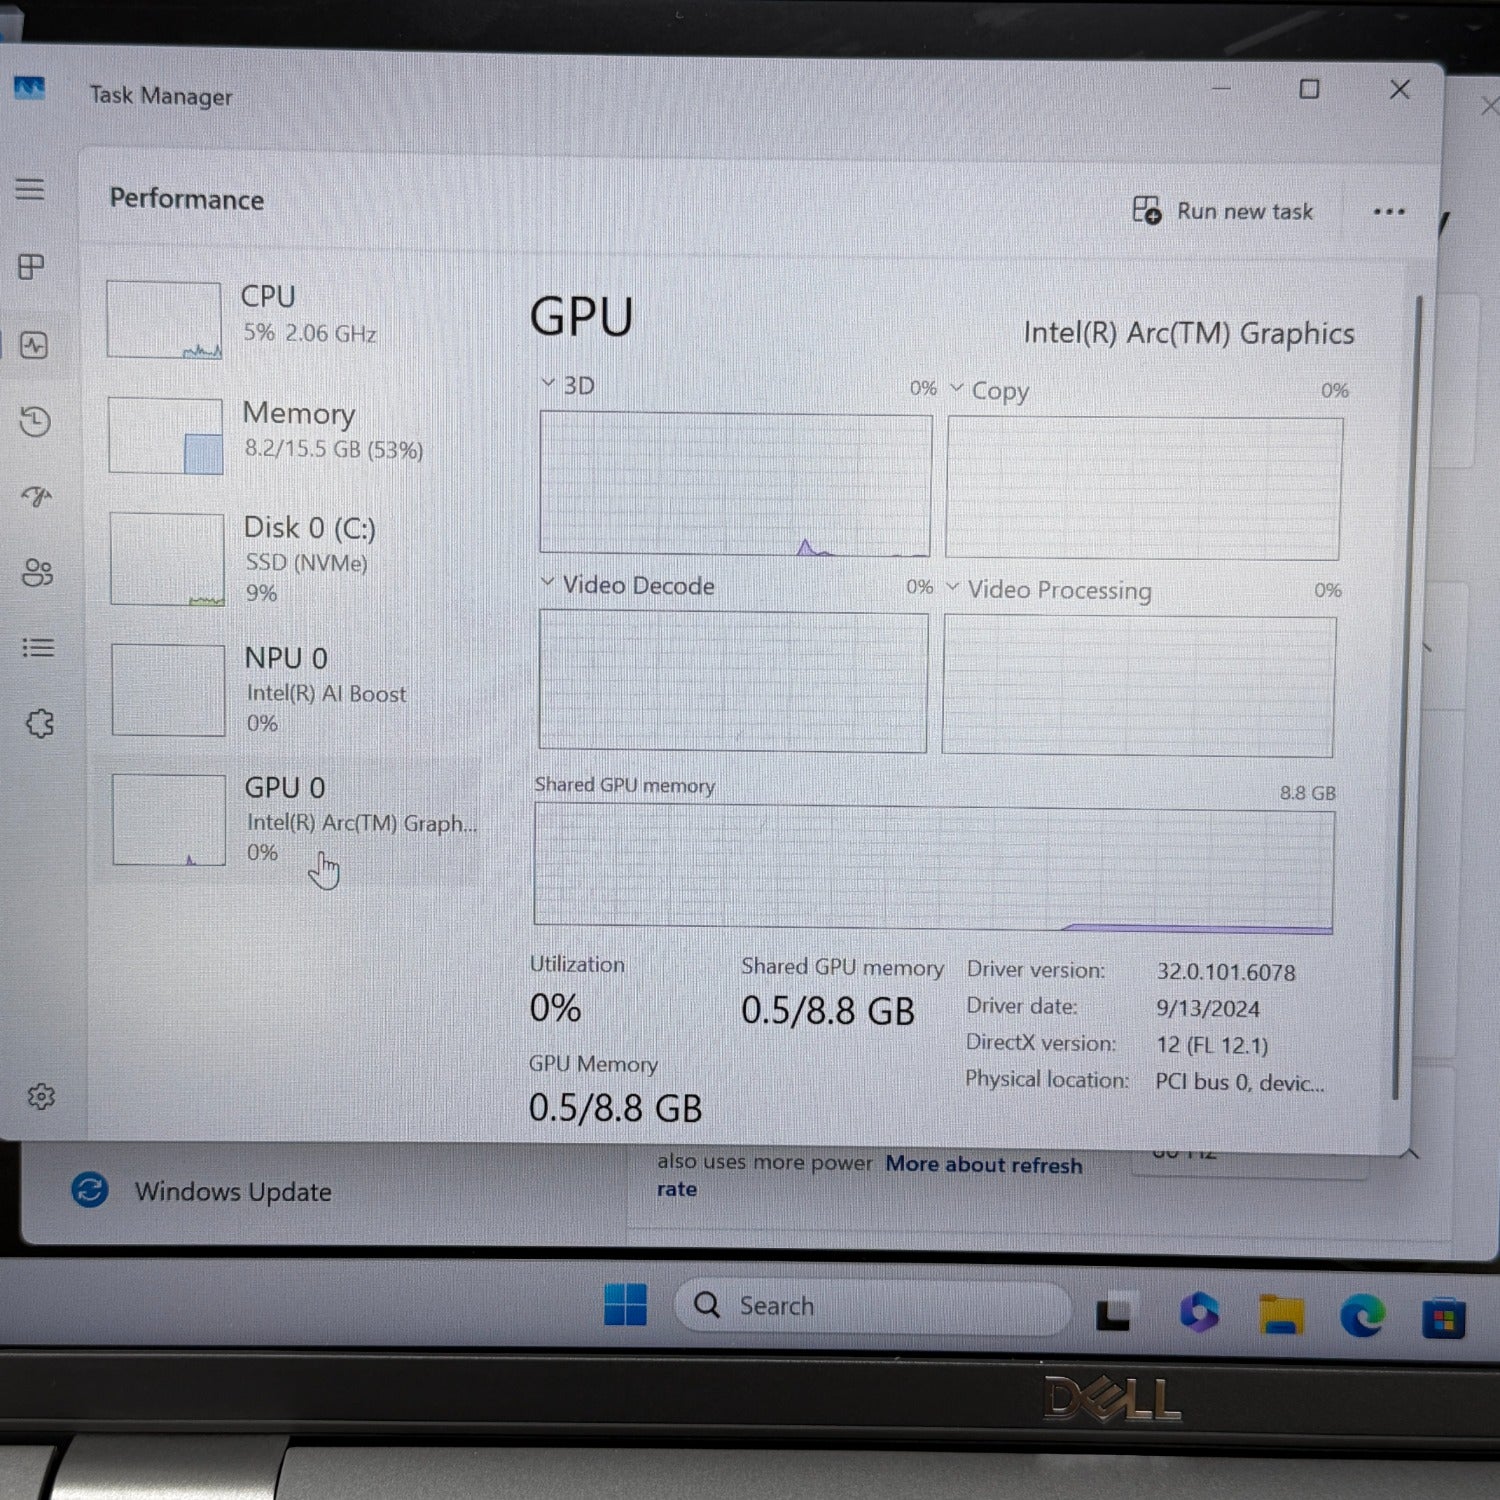1500x1500 pixels.
Task: Collapse the 3D graph section
Action: coord(548,384)
